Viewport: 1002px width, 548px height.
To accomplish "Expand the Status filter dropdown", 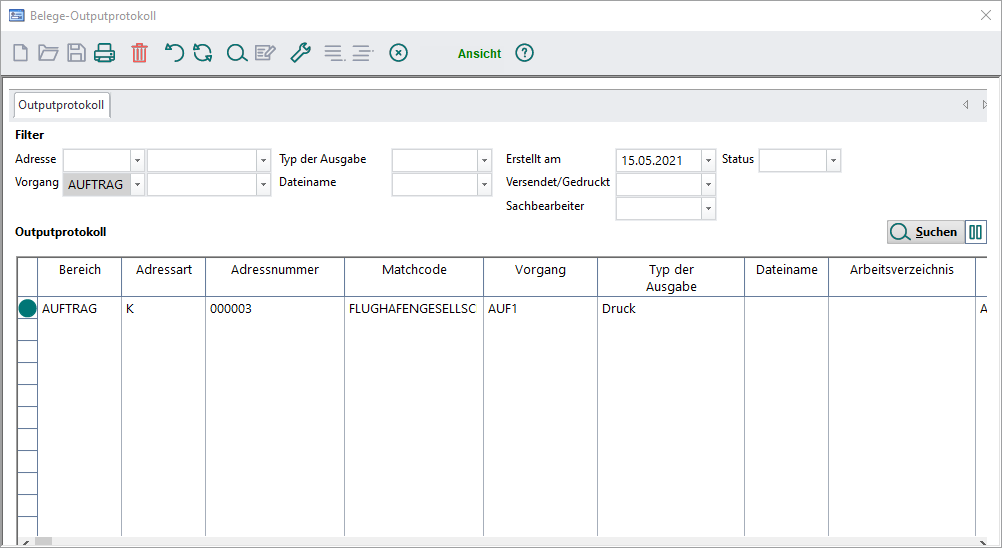I will (x=833, y=160).
